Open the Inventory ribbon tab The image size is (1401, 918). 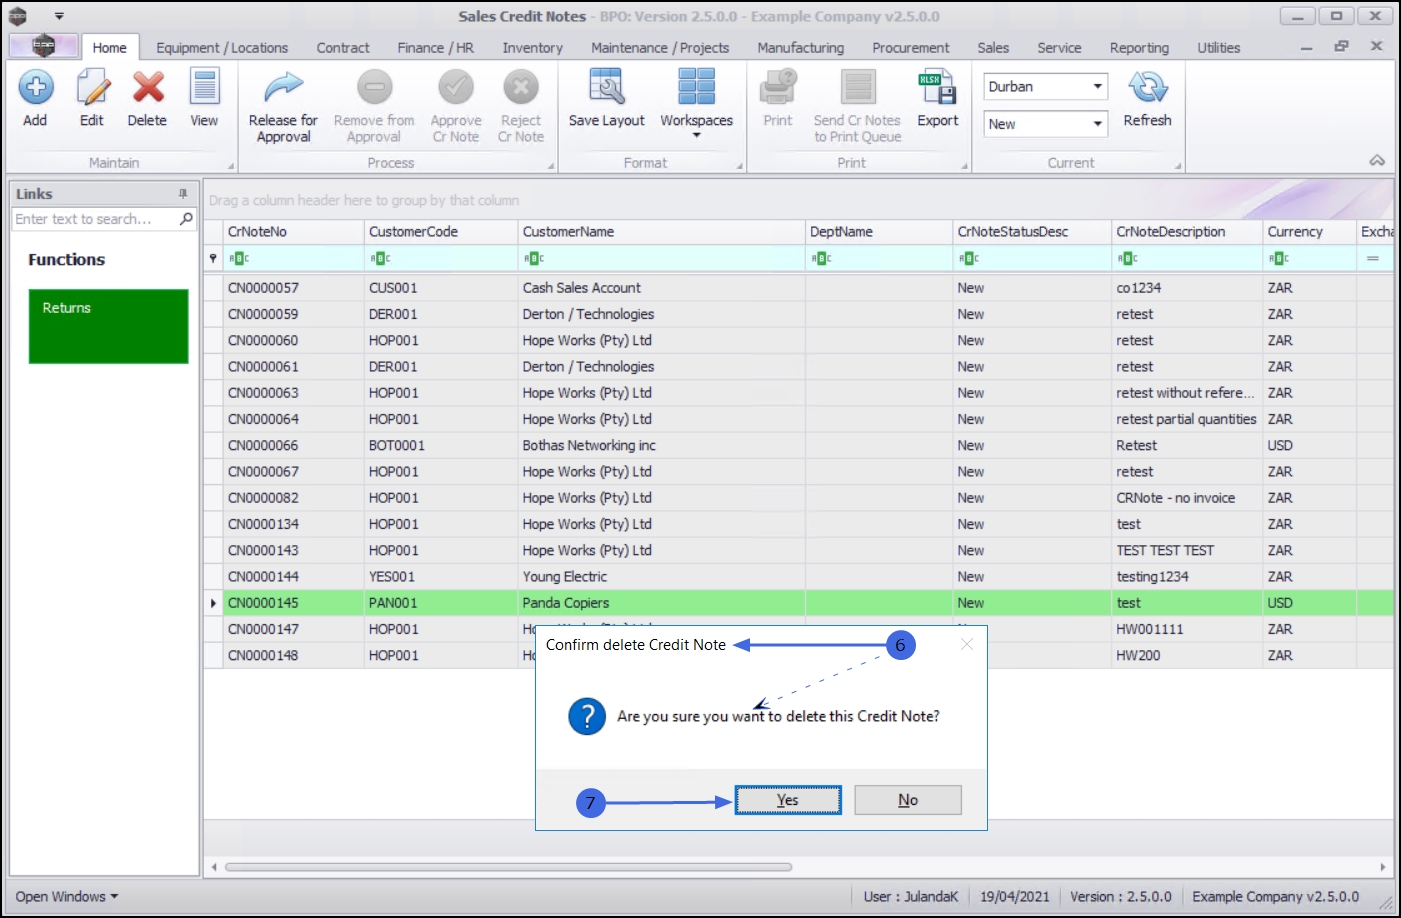[x=532, y=48]
